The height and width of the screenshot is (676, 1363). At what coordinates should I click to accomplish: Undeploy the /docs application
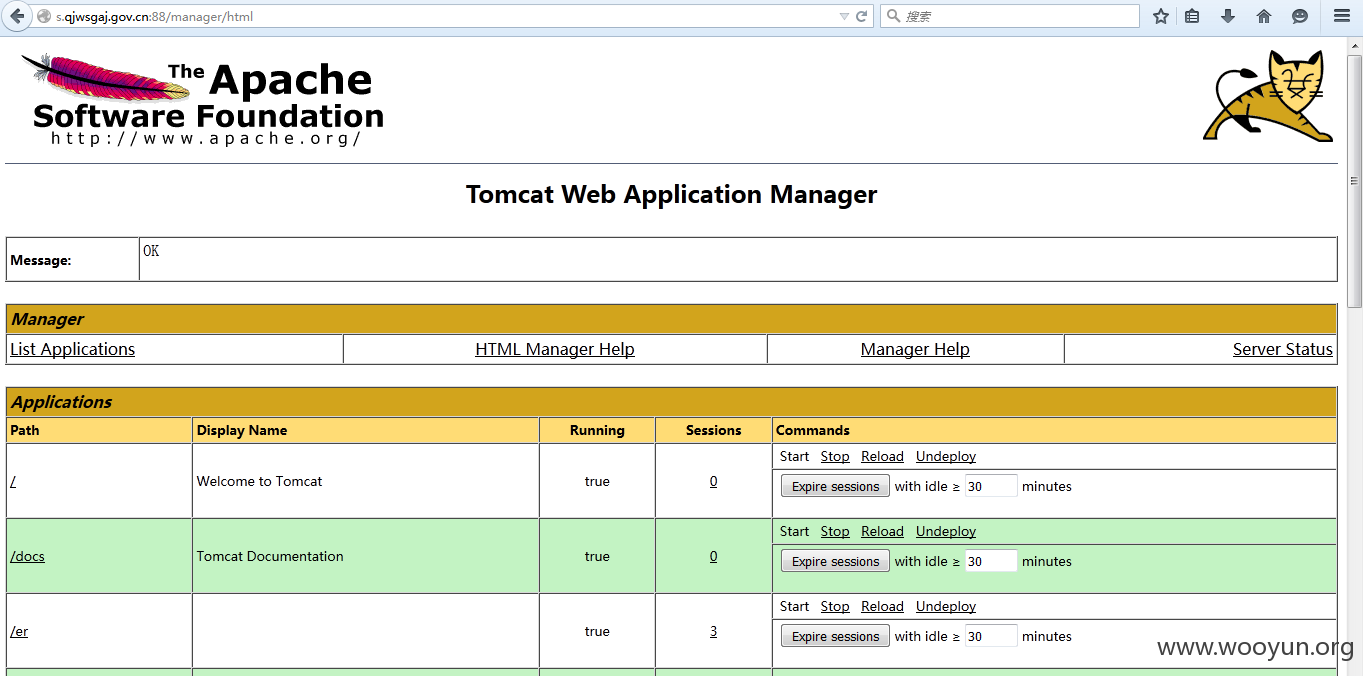tap(946, 531)
